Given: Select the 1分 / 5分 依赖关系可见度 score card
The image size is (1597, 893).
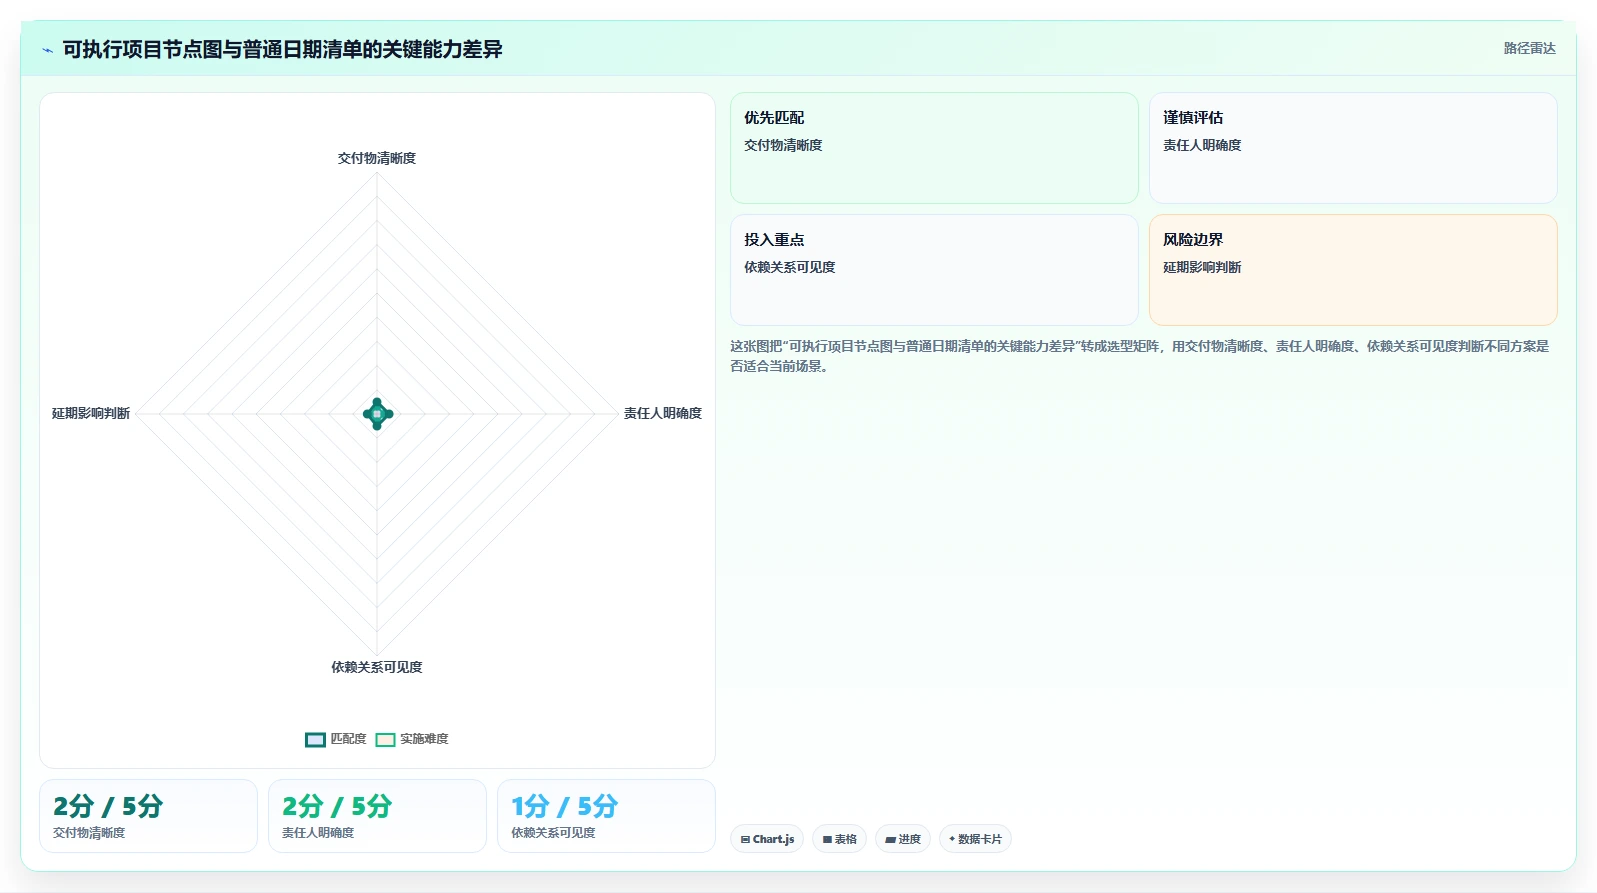Looking at the screenshot, I should (606, 816).
